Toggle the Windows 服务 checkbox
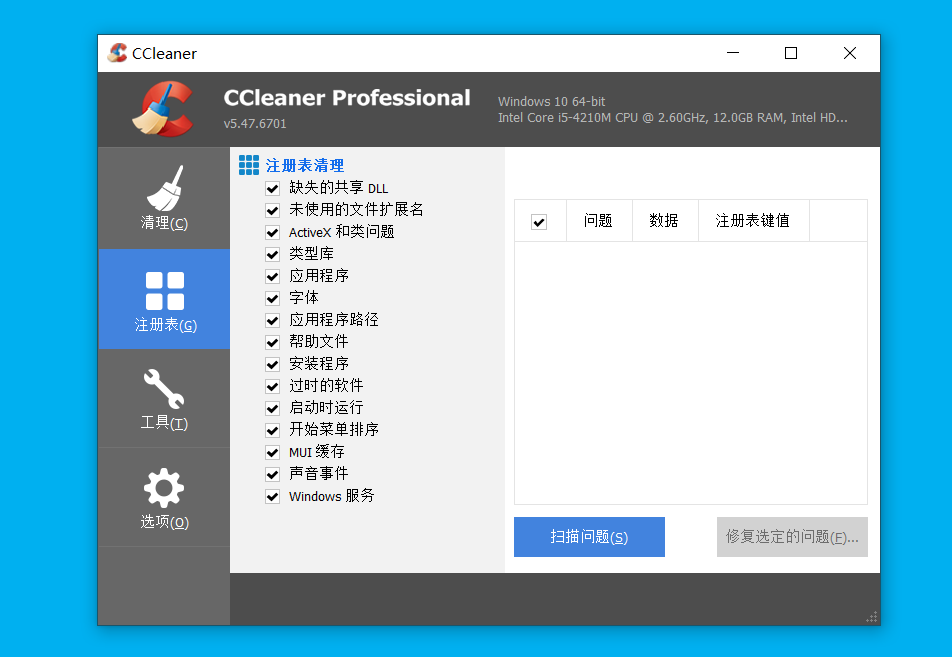The width and height of the screenshot is (952, 657). [x=273, y=497]
